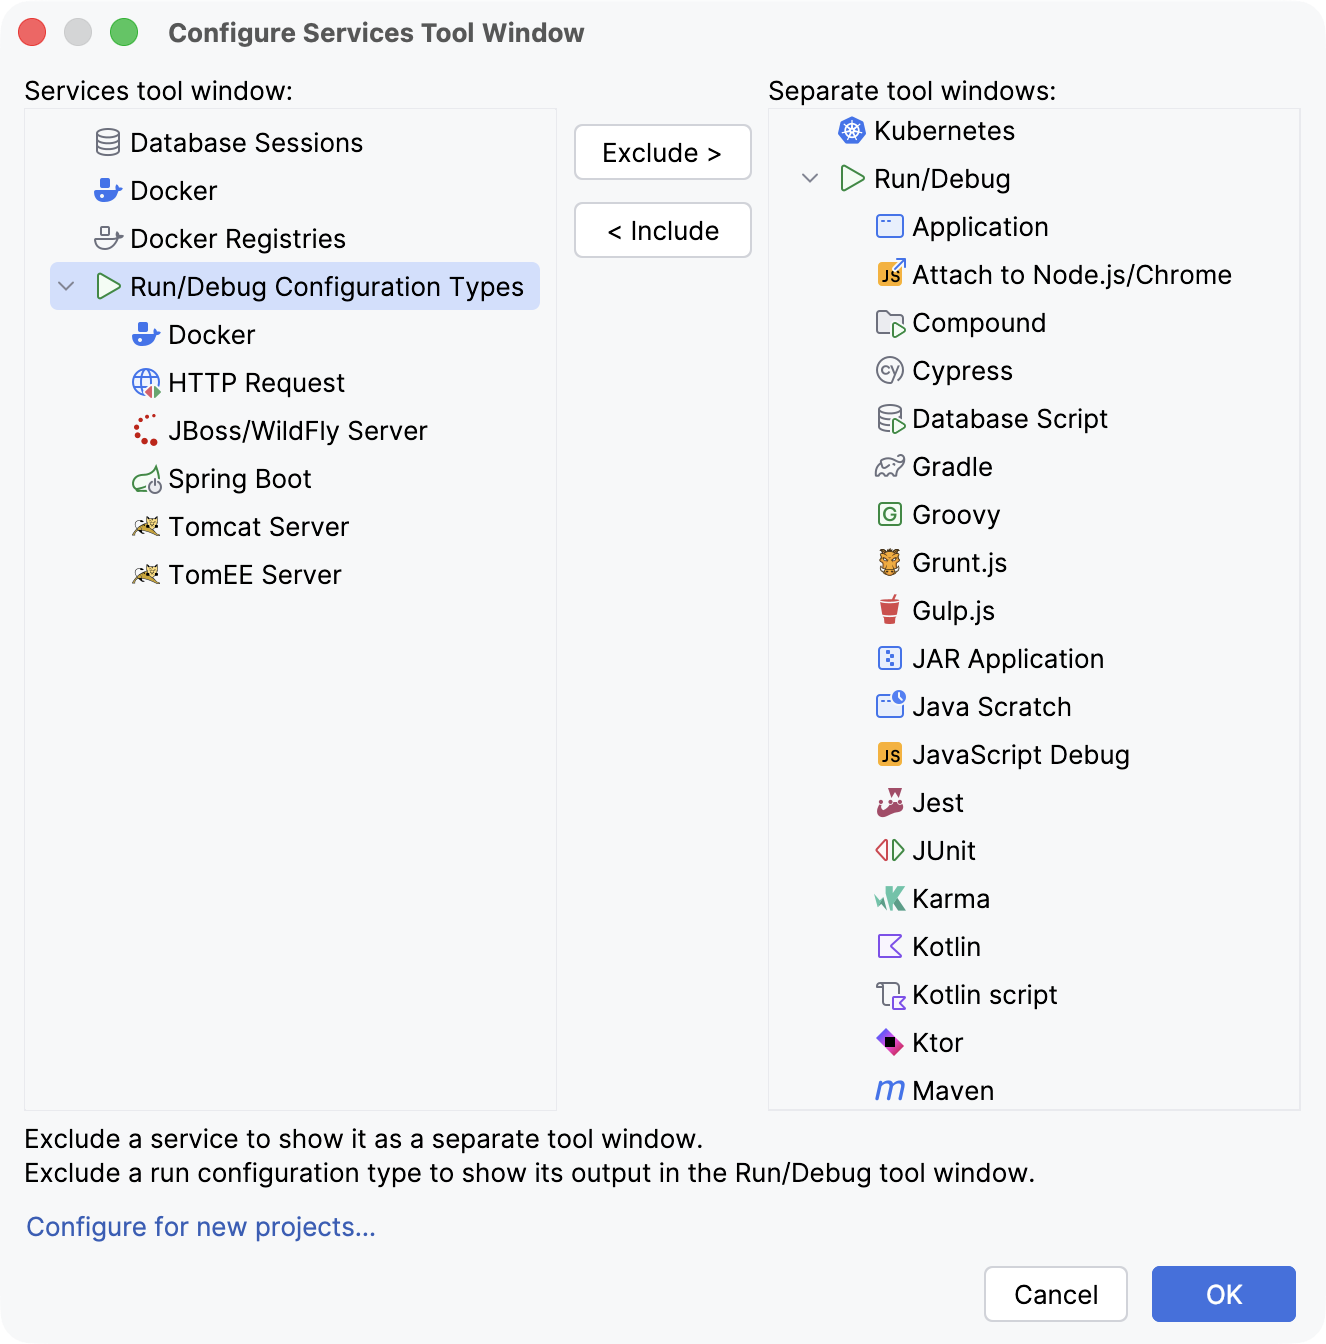Click the JavaScript Debug JS icon
This screenshot has height=1344, width=1326.
click(890, 755)
